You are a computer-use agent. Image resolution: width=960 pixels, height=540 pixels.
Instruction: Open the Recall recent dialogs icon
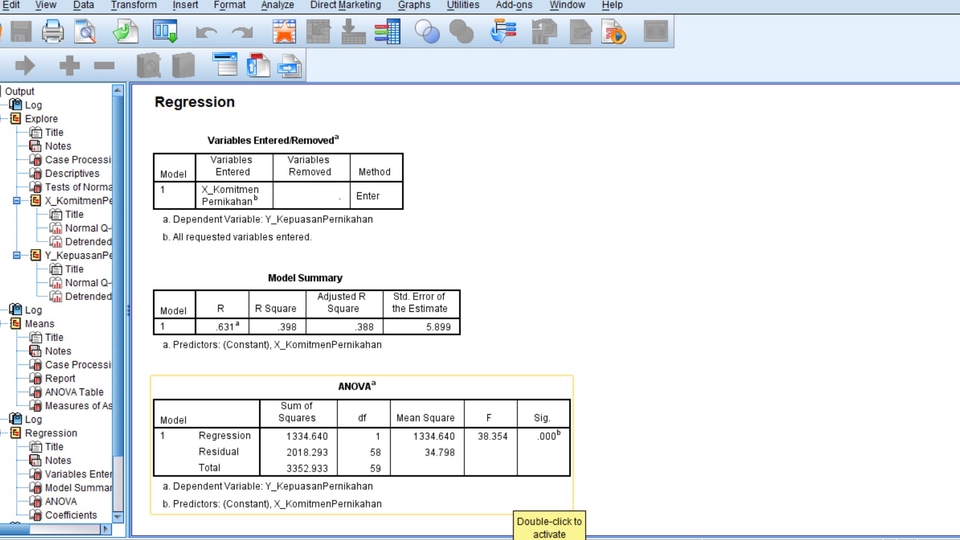click(165, 32)
